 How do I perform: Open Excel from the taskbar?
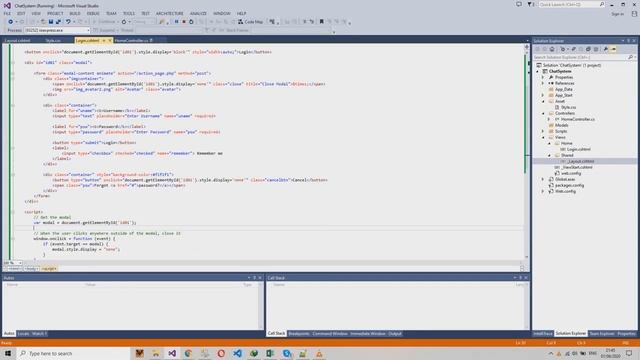[x=270, y=353]
